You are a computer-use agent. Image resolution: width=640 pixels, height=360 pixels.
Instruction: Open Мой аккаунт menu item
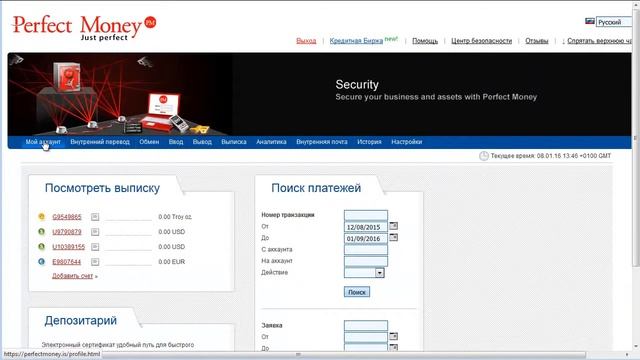43,142
